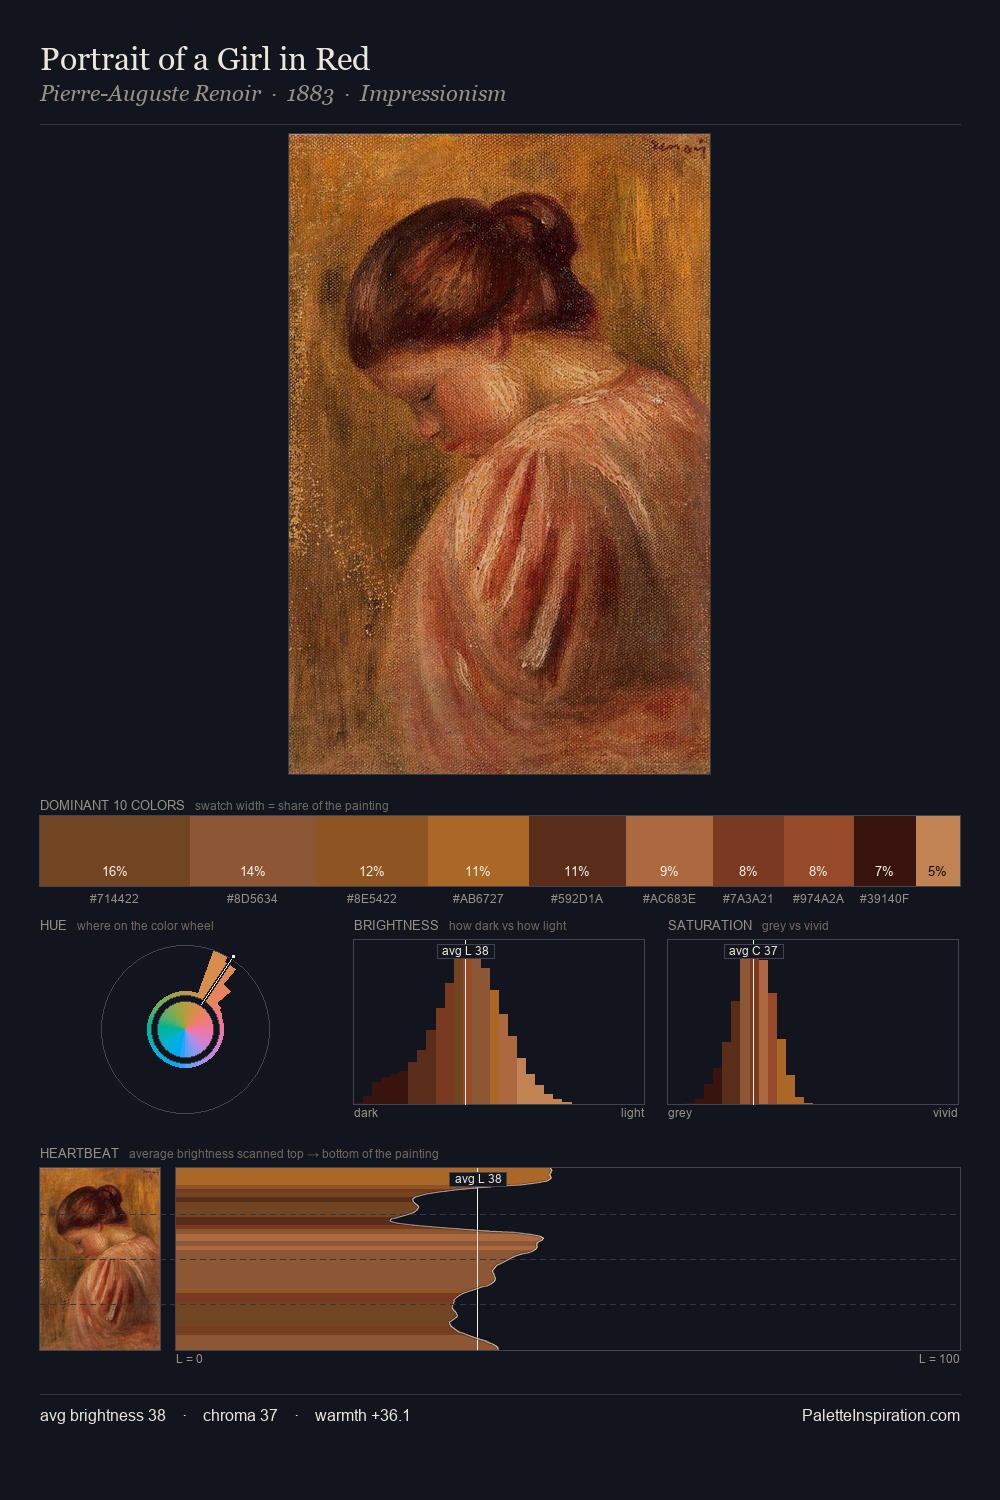Click the 'SATURATION' section heading
The width and height of the screenshot is (1000, 1500).
pos(710,925)
